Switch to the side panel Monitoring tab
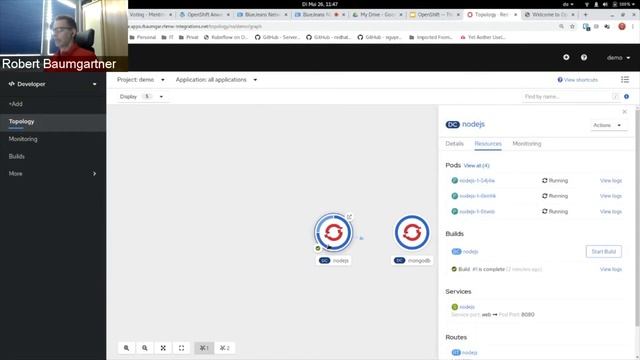Screen dimensions: 640x360 527,144
